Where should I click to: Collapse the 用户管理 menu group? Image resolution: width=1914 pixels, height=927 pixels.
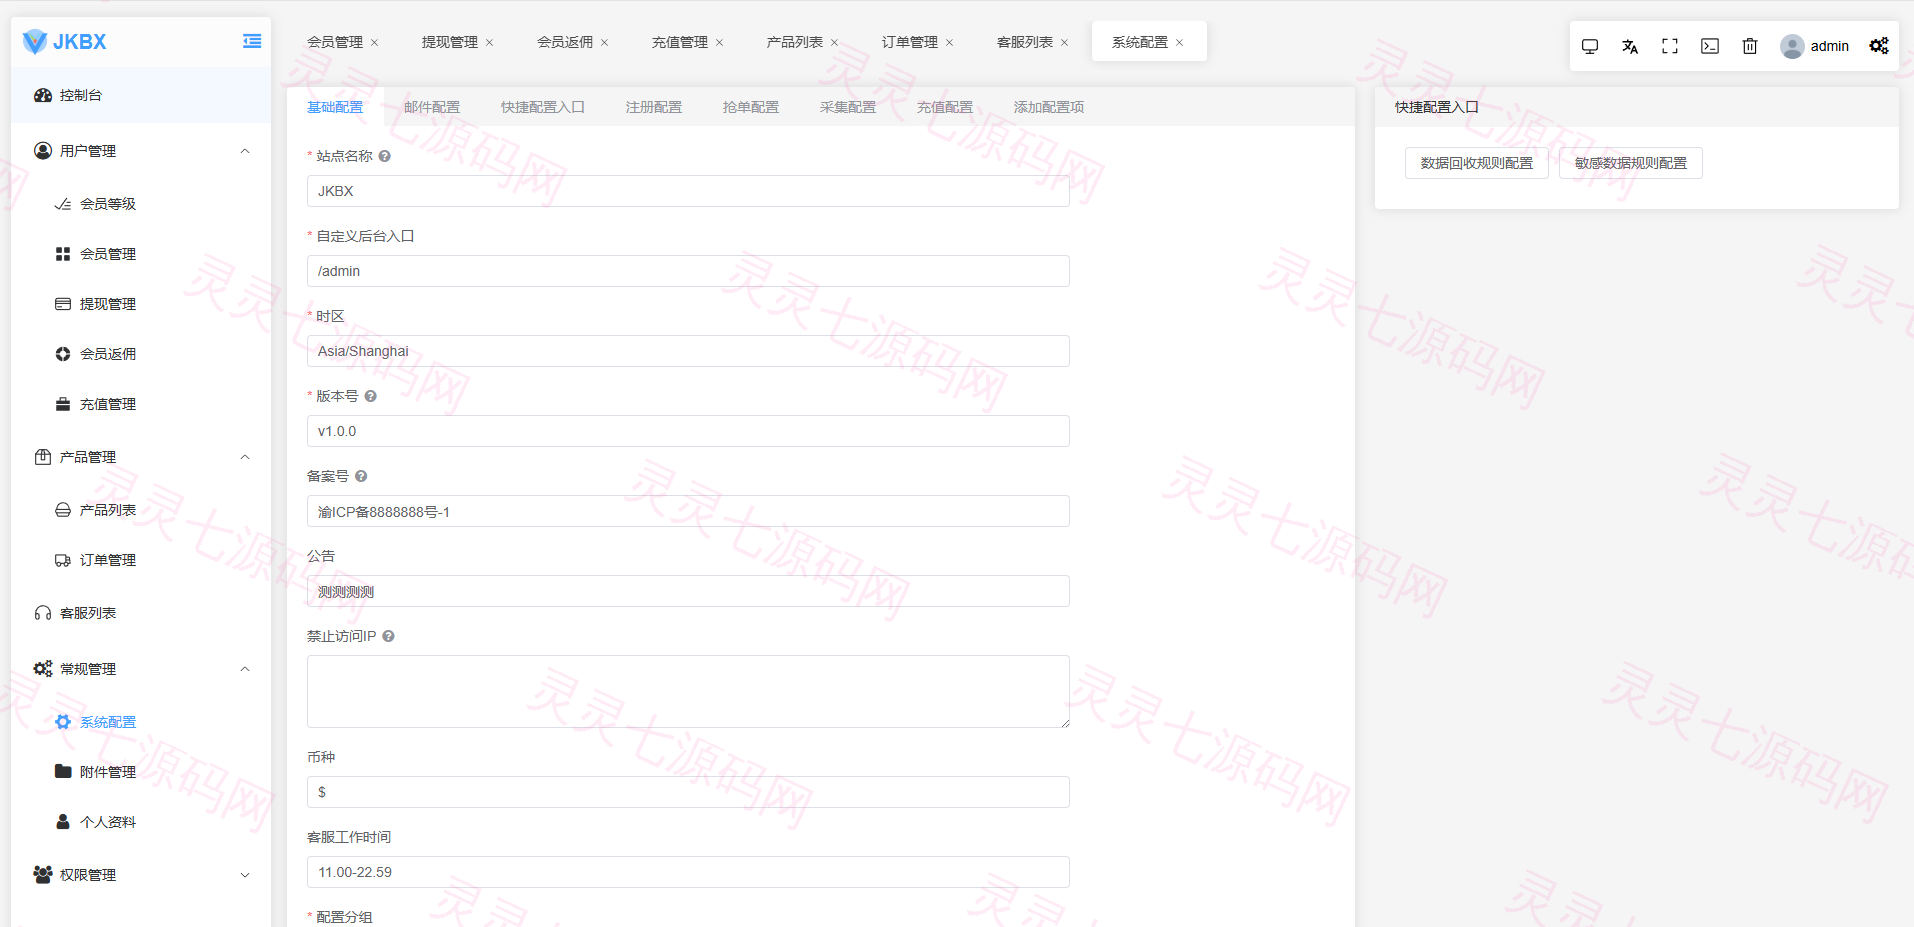pos(245,151)
